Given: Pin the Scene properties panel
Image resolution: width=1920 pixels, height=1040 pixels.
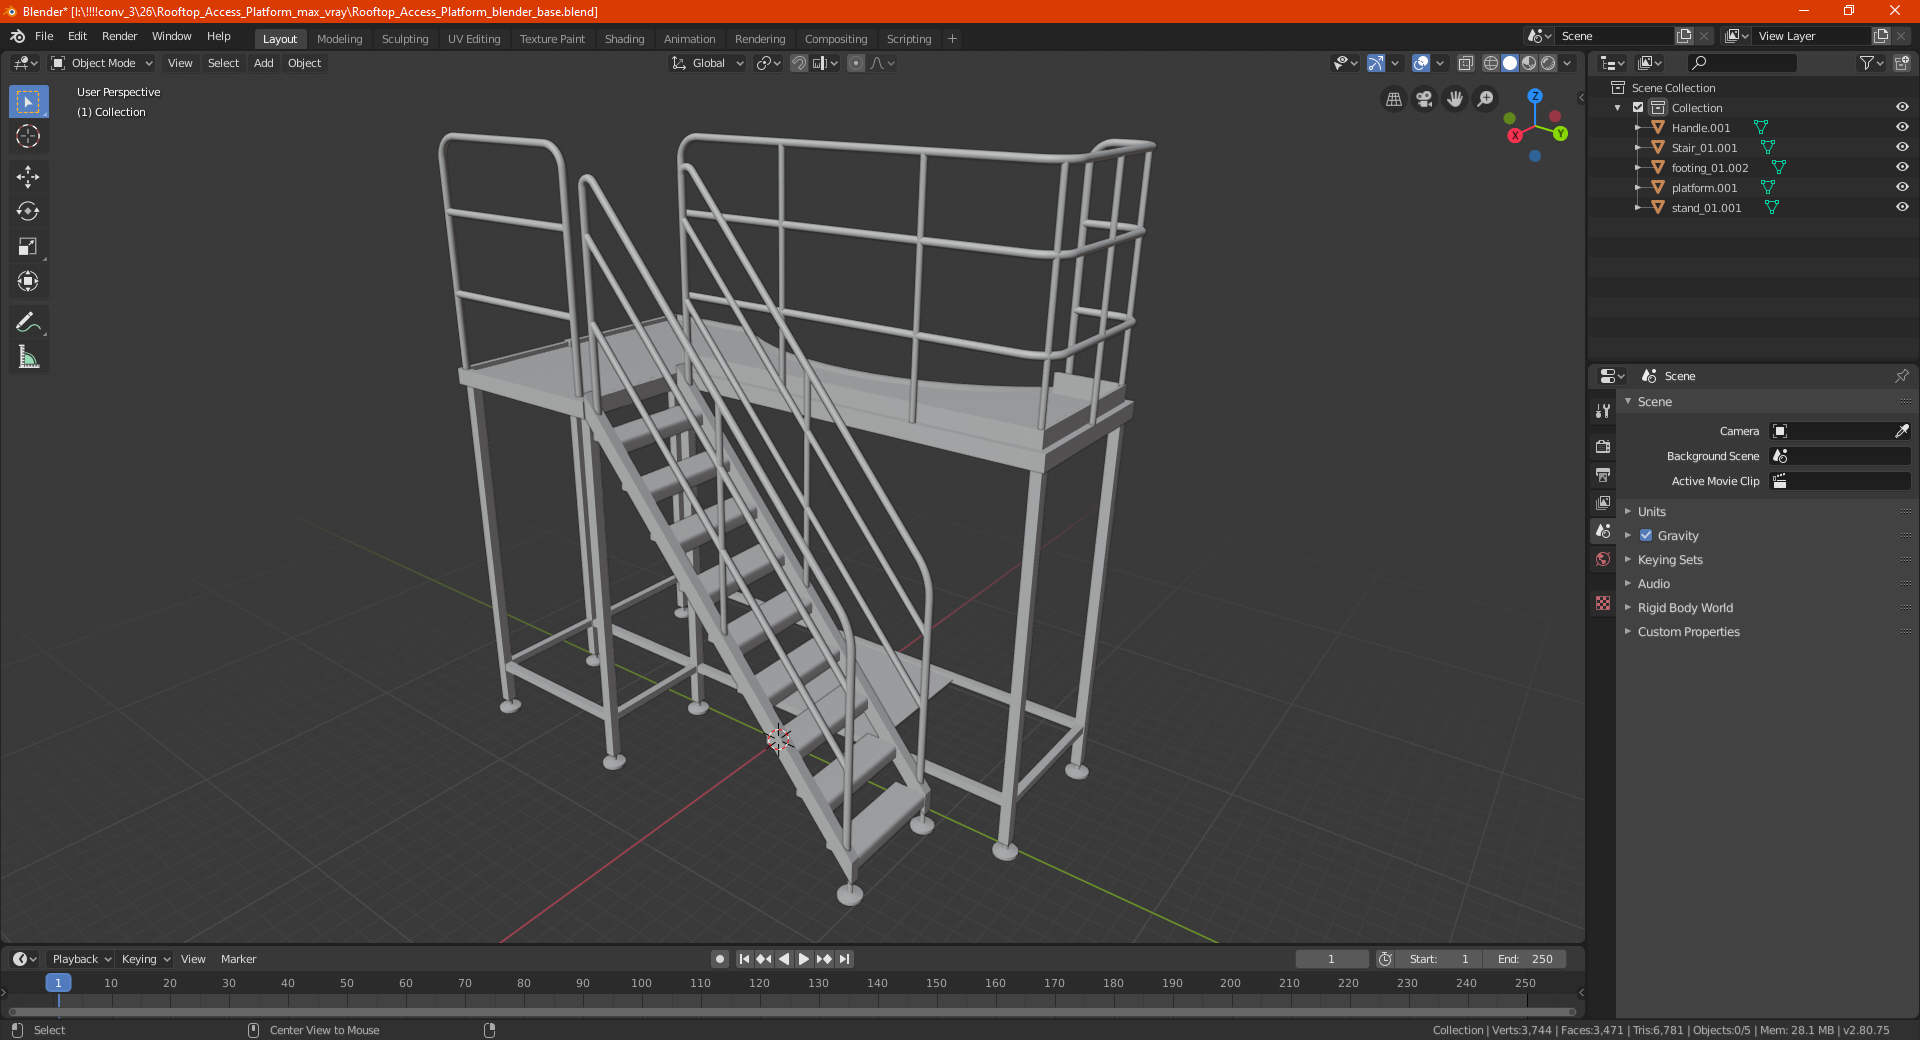Looking at the screenshot, I should click(1901, 376).
